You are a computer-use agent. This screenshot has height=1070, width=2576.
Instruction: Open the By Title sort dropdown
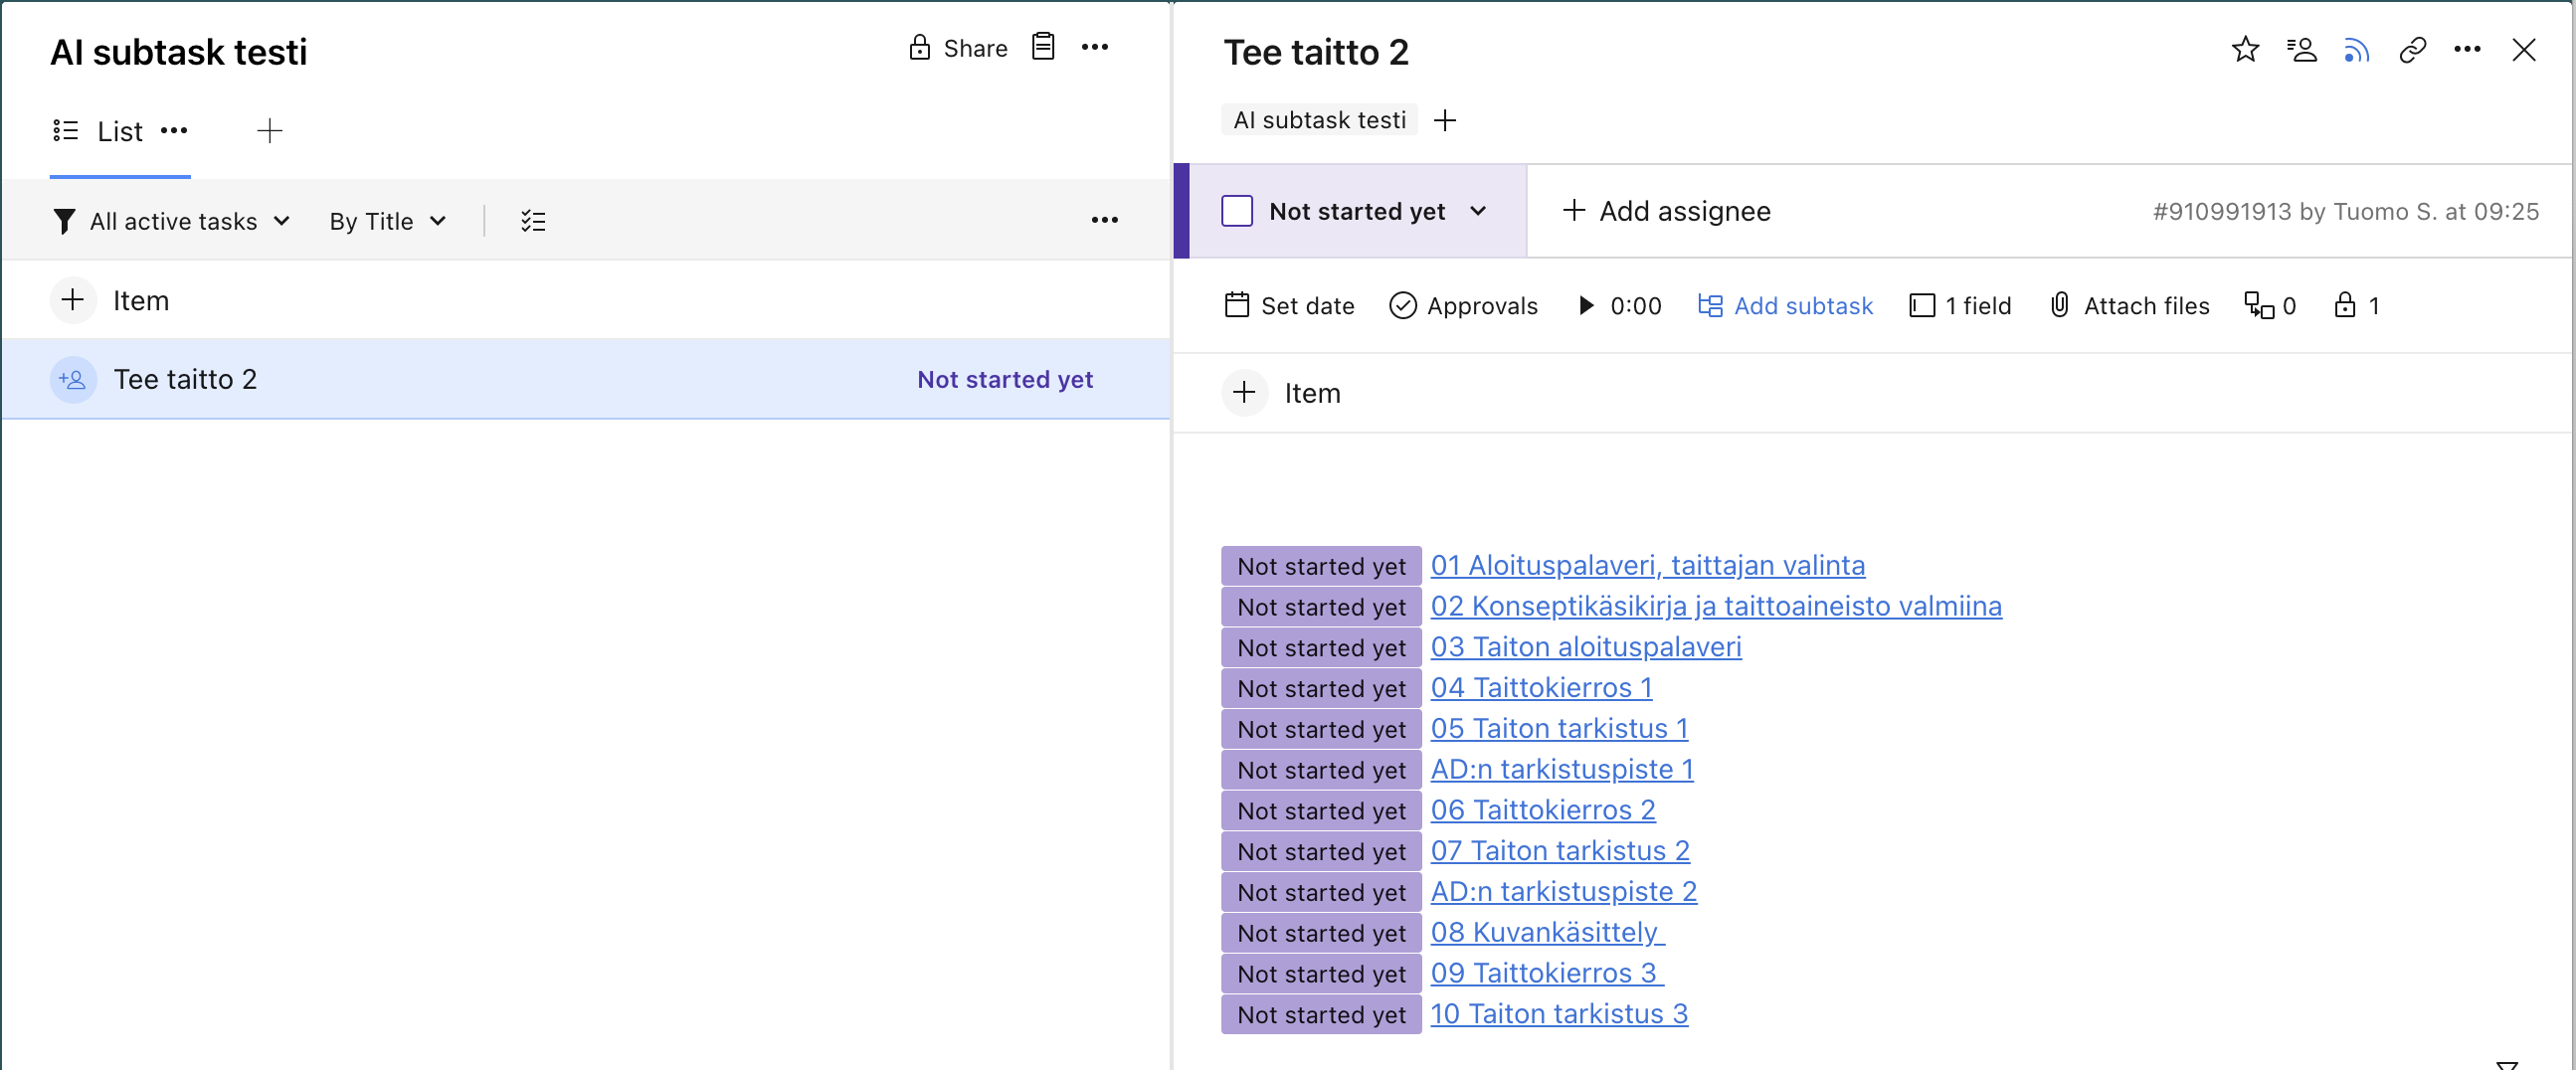(387, 221)
